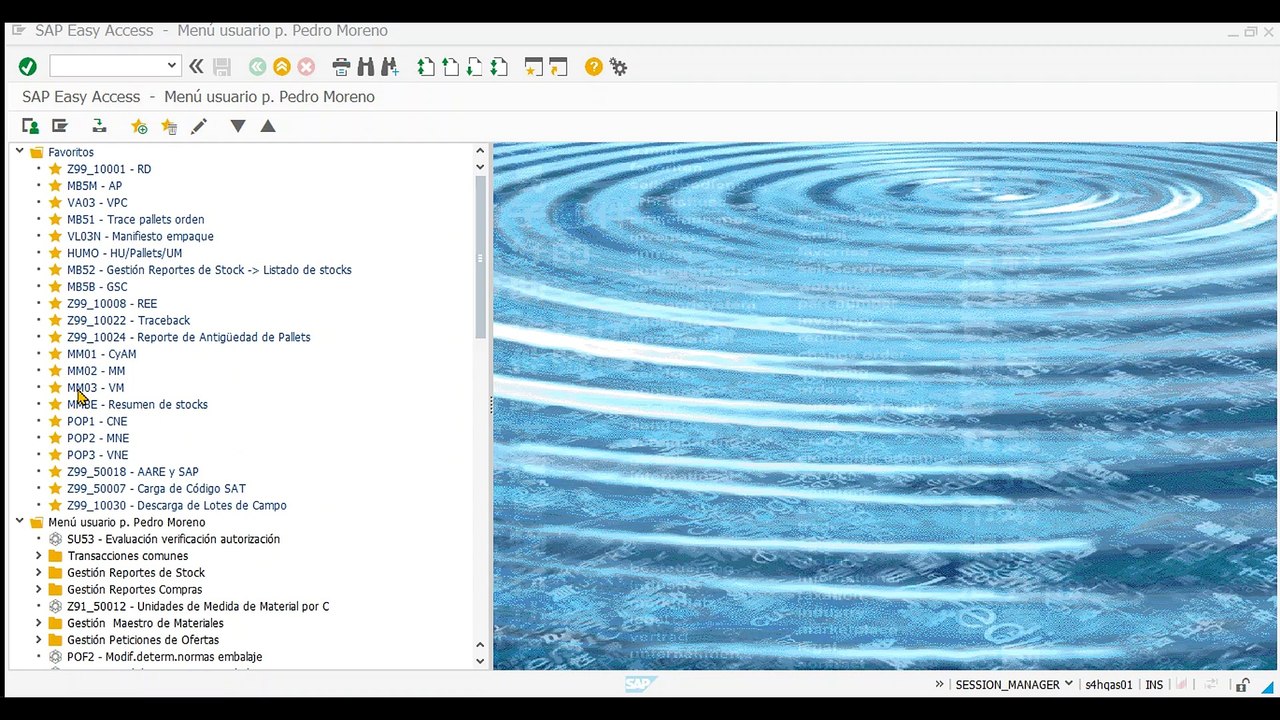Open Help via question mark icon
This screenshot has width=1280, height=720.
[x=594, y=67]
